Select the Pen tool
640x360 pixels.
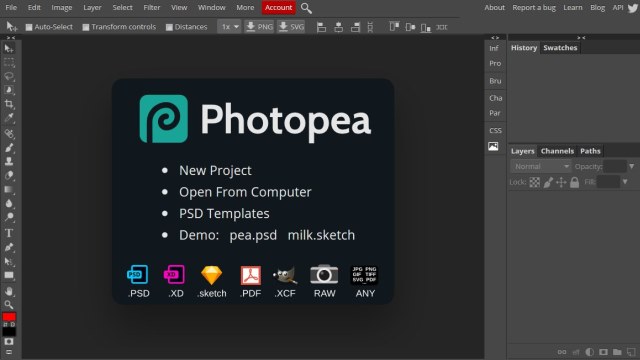click(x=9, y=247)
